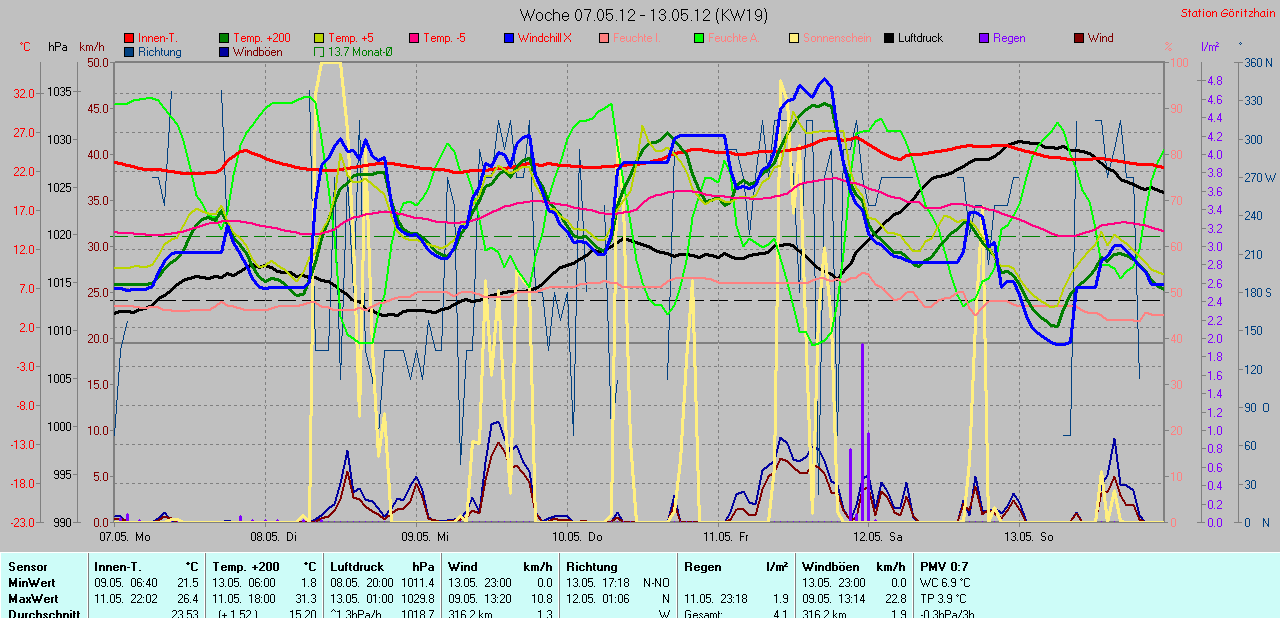Click the Sensor header in the table
1284x618 pixels.
(27, 567)
